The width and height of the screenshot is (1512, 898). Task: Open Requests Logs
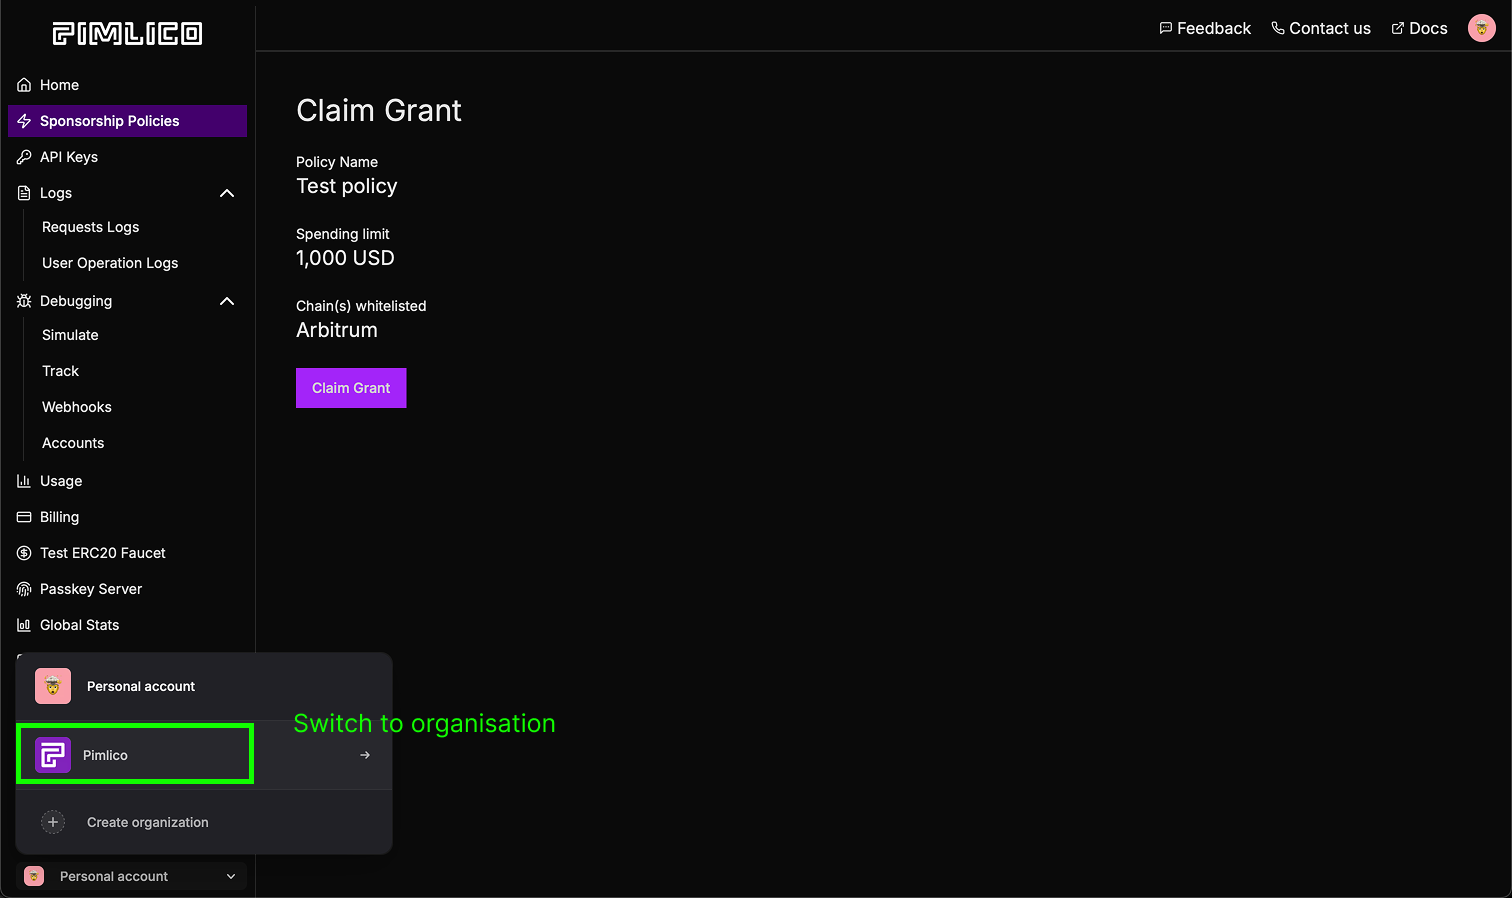tap(90, 227)
